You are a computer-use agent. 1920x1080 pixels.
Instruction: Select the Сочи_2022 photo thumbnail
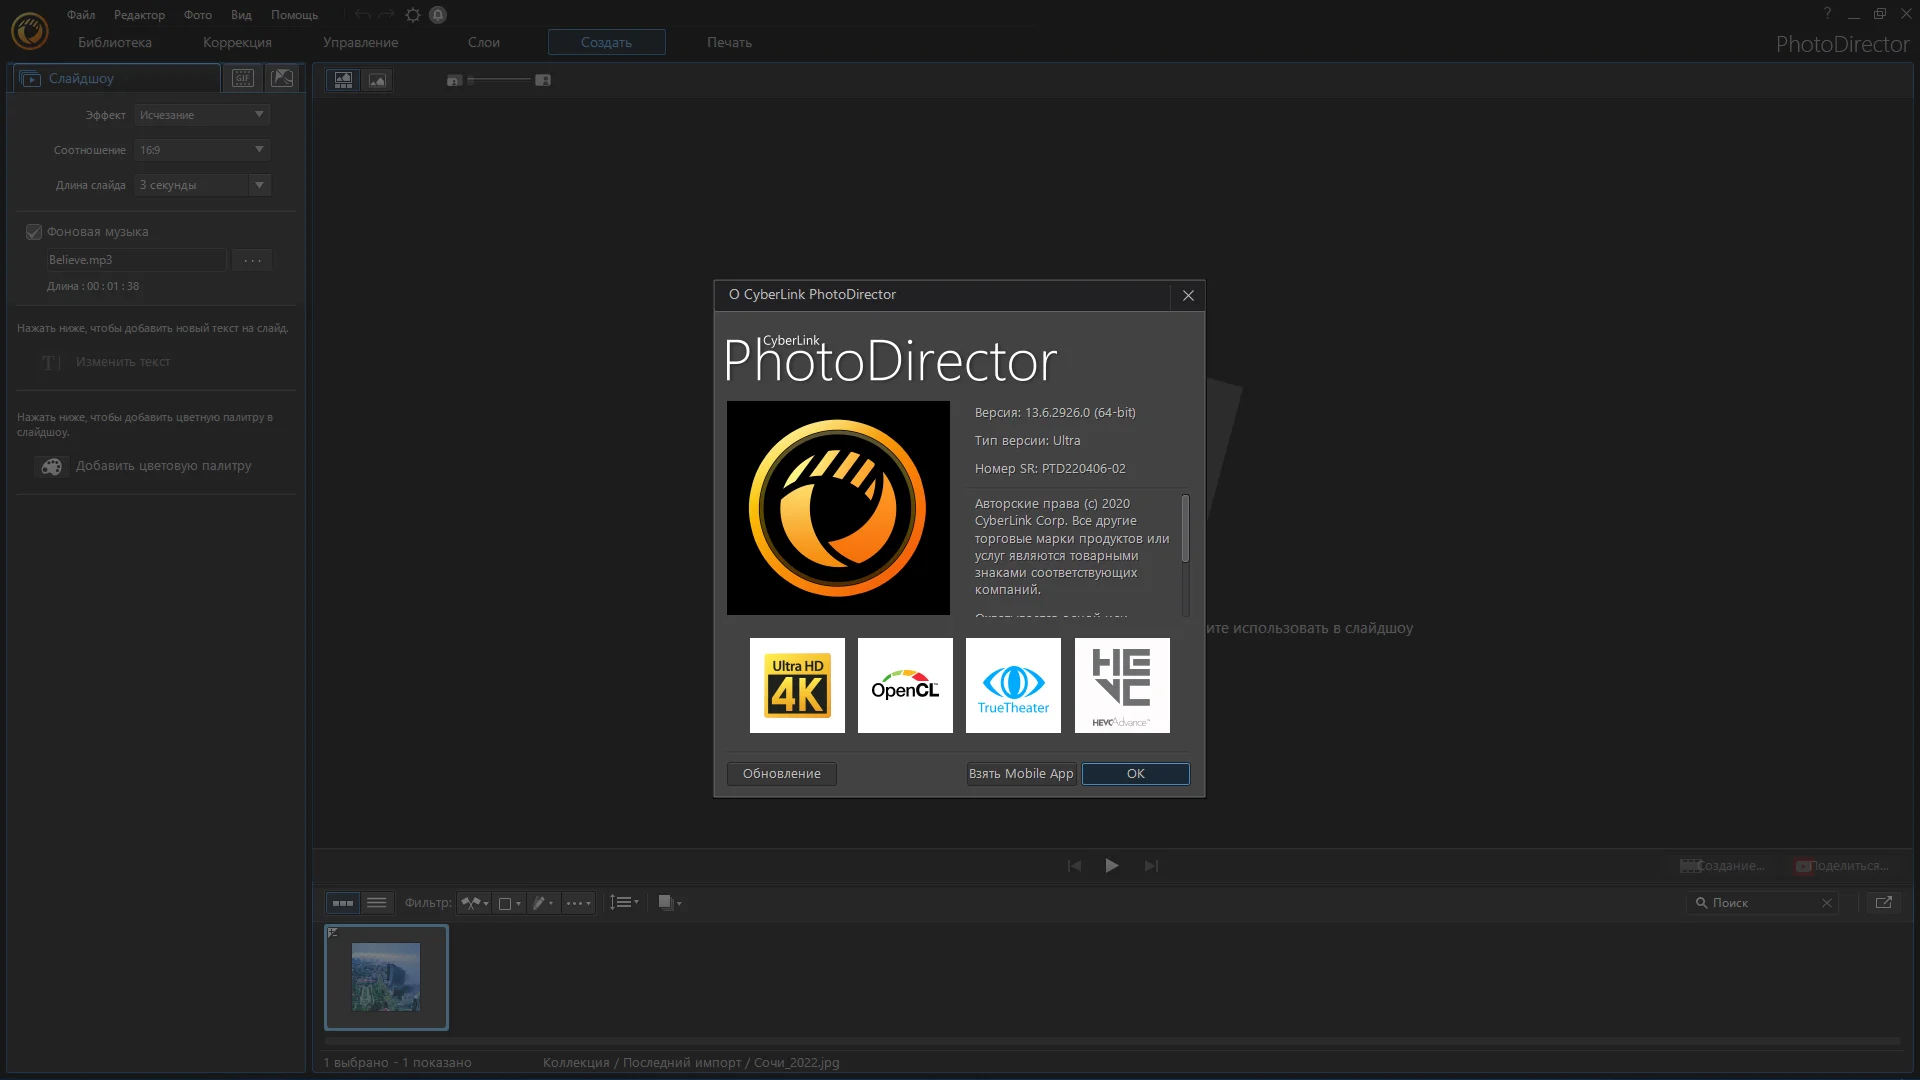click(386, 977)
